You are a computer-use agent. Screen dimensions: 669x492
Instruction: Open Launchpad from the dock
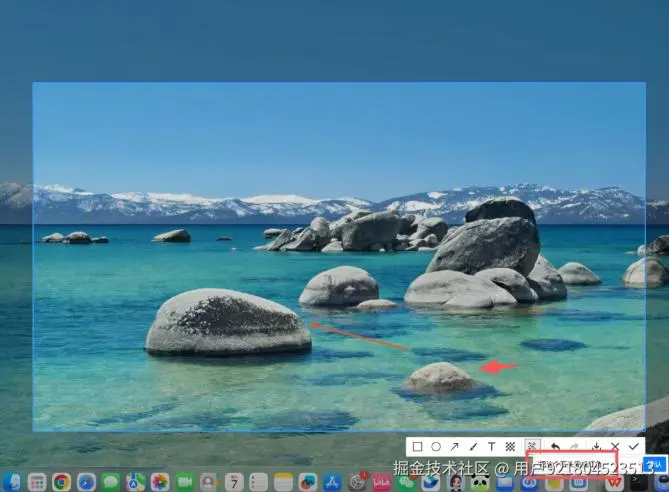(37, 482)
